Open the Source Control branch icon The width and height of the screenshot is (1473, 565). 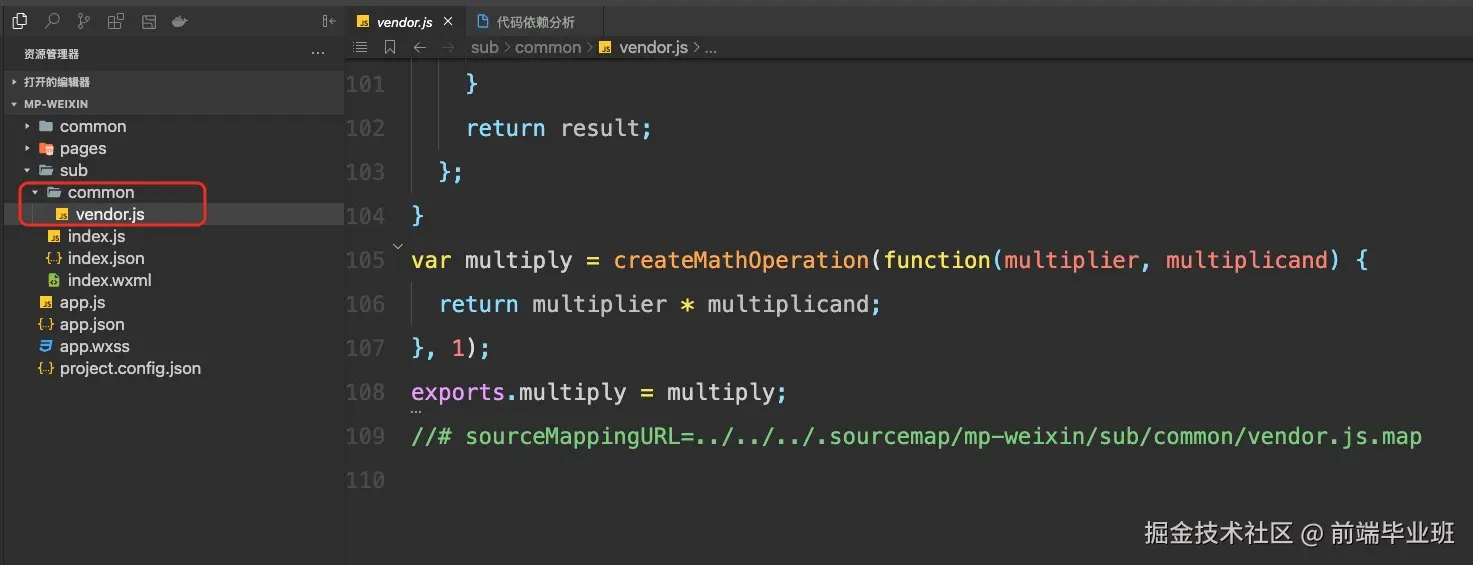[84, 21]
